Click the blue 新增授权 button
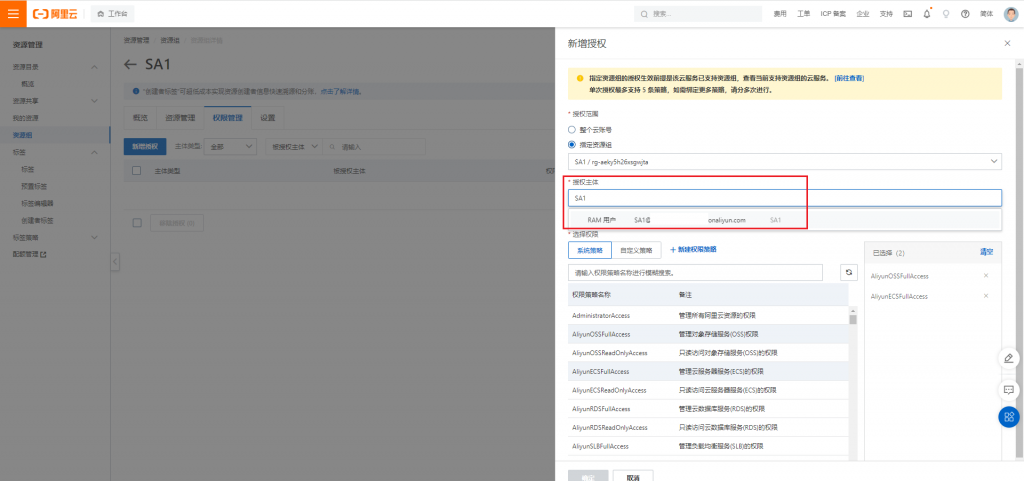 (145, 147)
